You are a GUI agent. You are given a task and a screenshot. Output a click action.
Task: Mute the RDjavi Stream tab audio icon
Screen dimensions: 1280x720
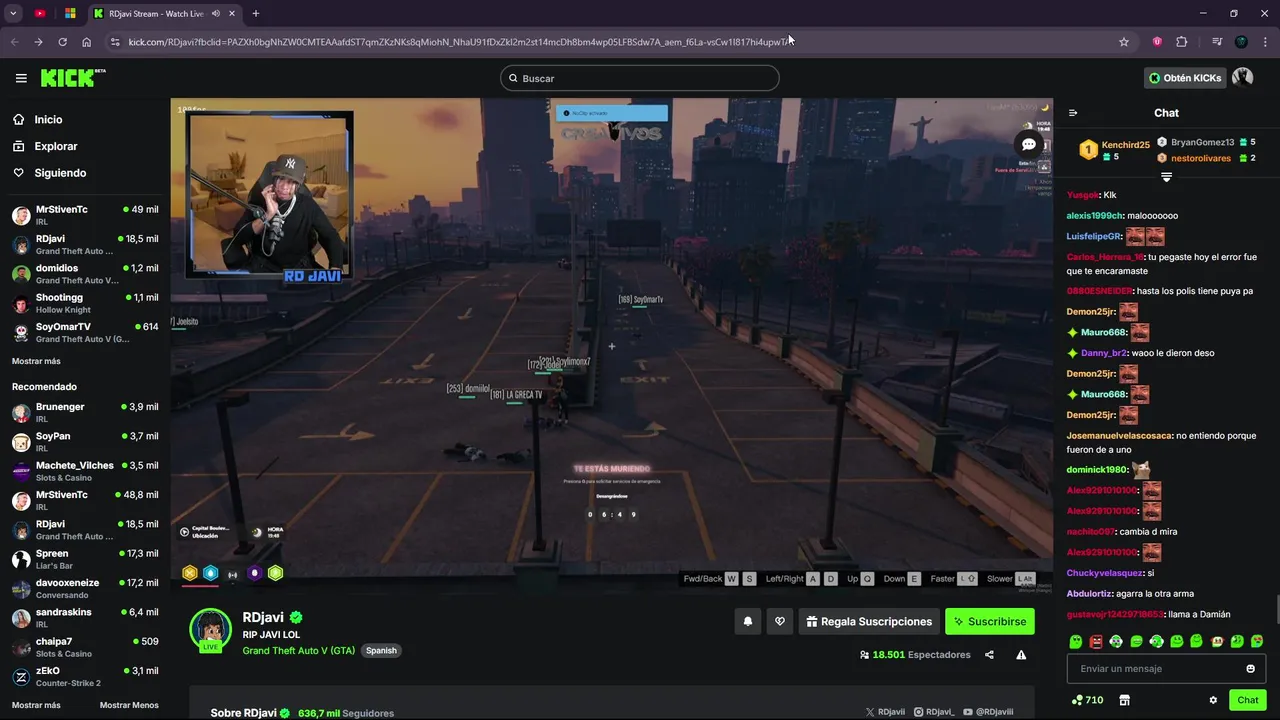(216, 13)
